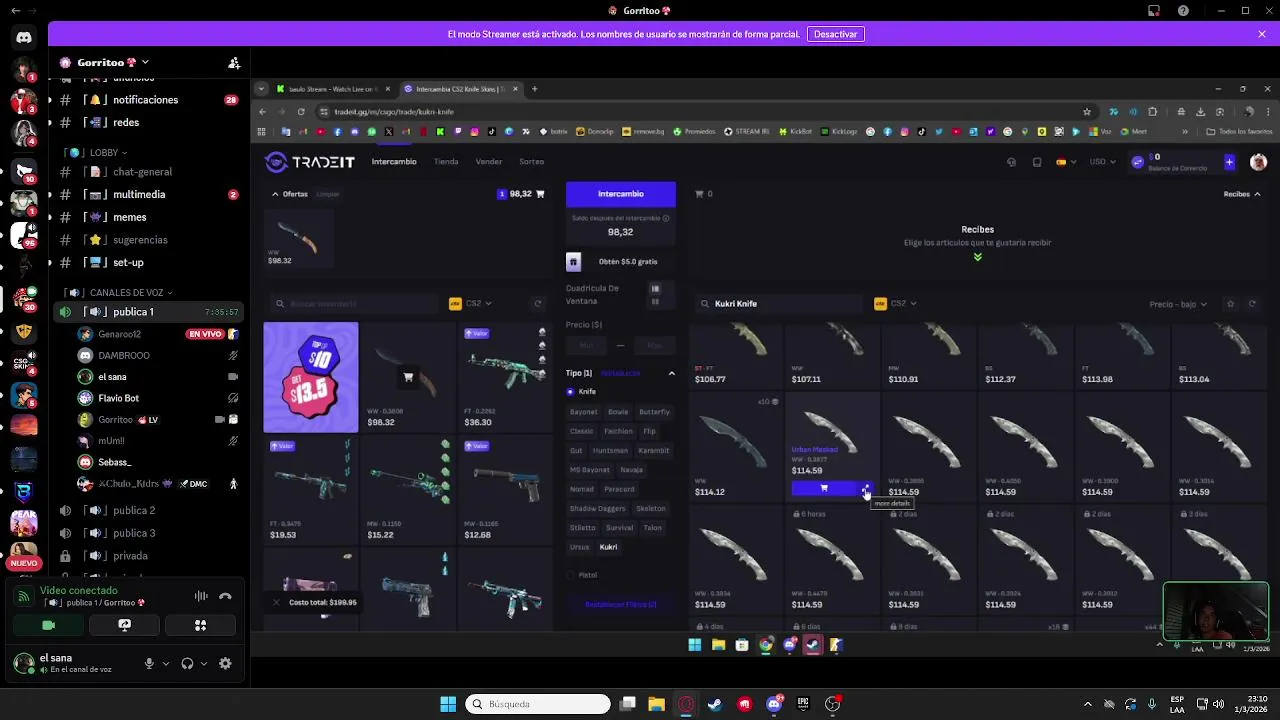Collapse the Recibes panel
The width and height of the screenshot is (1280, 720).
point(1242,194)
